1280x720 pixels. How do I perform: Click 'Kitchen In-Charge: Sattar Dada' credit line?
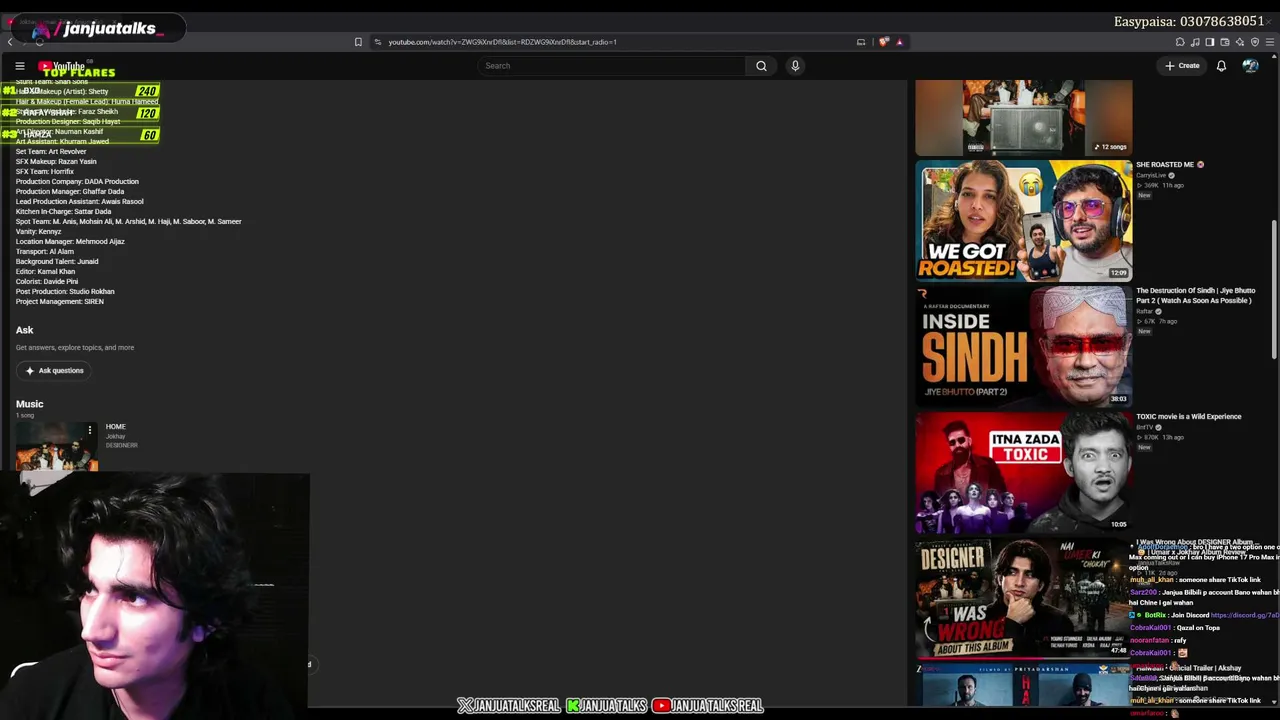coord(63,212)
